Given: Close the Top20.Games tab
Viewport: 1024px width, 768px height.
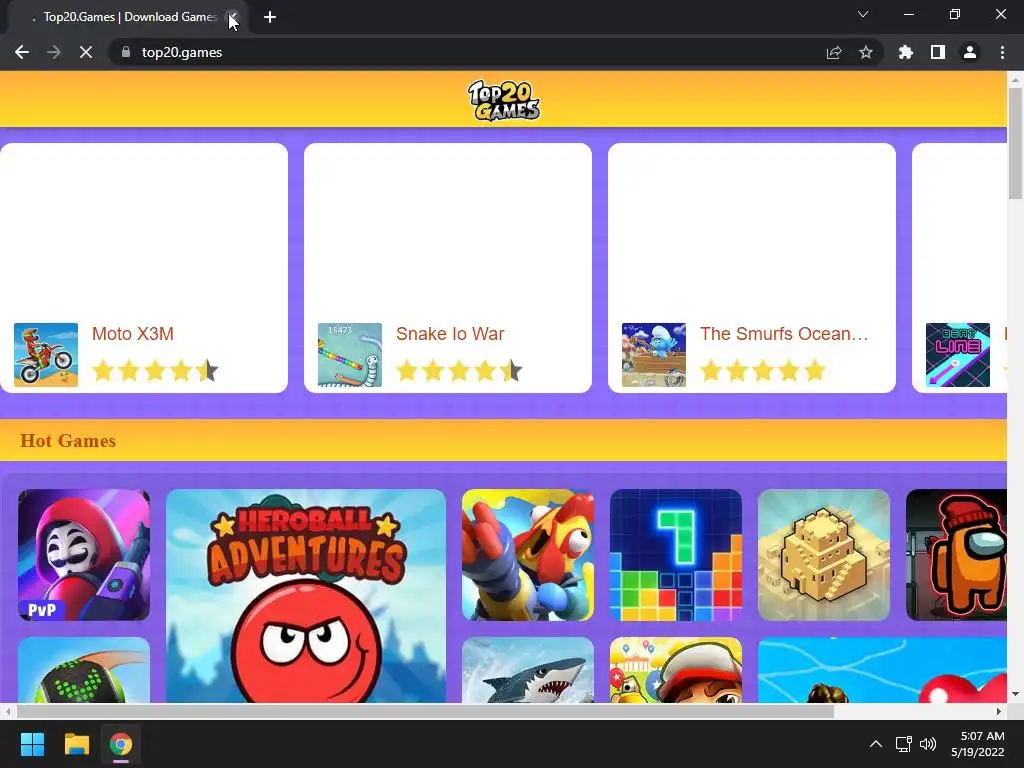Looking at the screenshot, I should 232,17.
